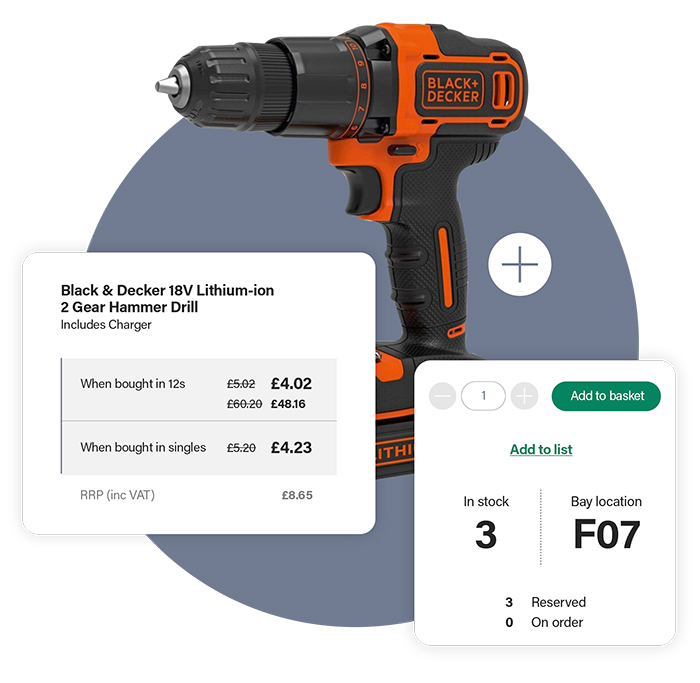Increase quantity with plus button
This screenshot has height=683, width=700.
pyautogui.click(x=525, y=396)
